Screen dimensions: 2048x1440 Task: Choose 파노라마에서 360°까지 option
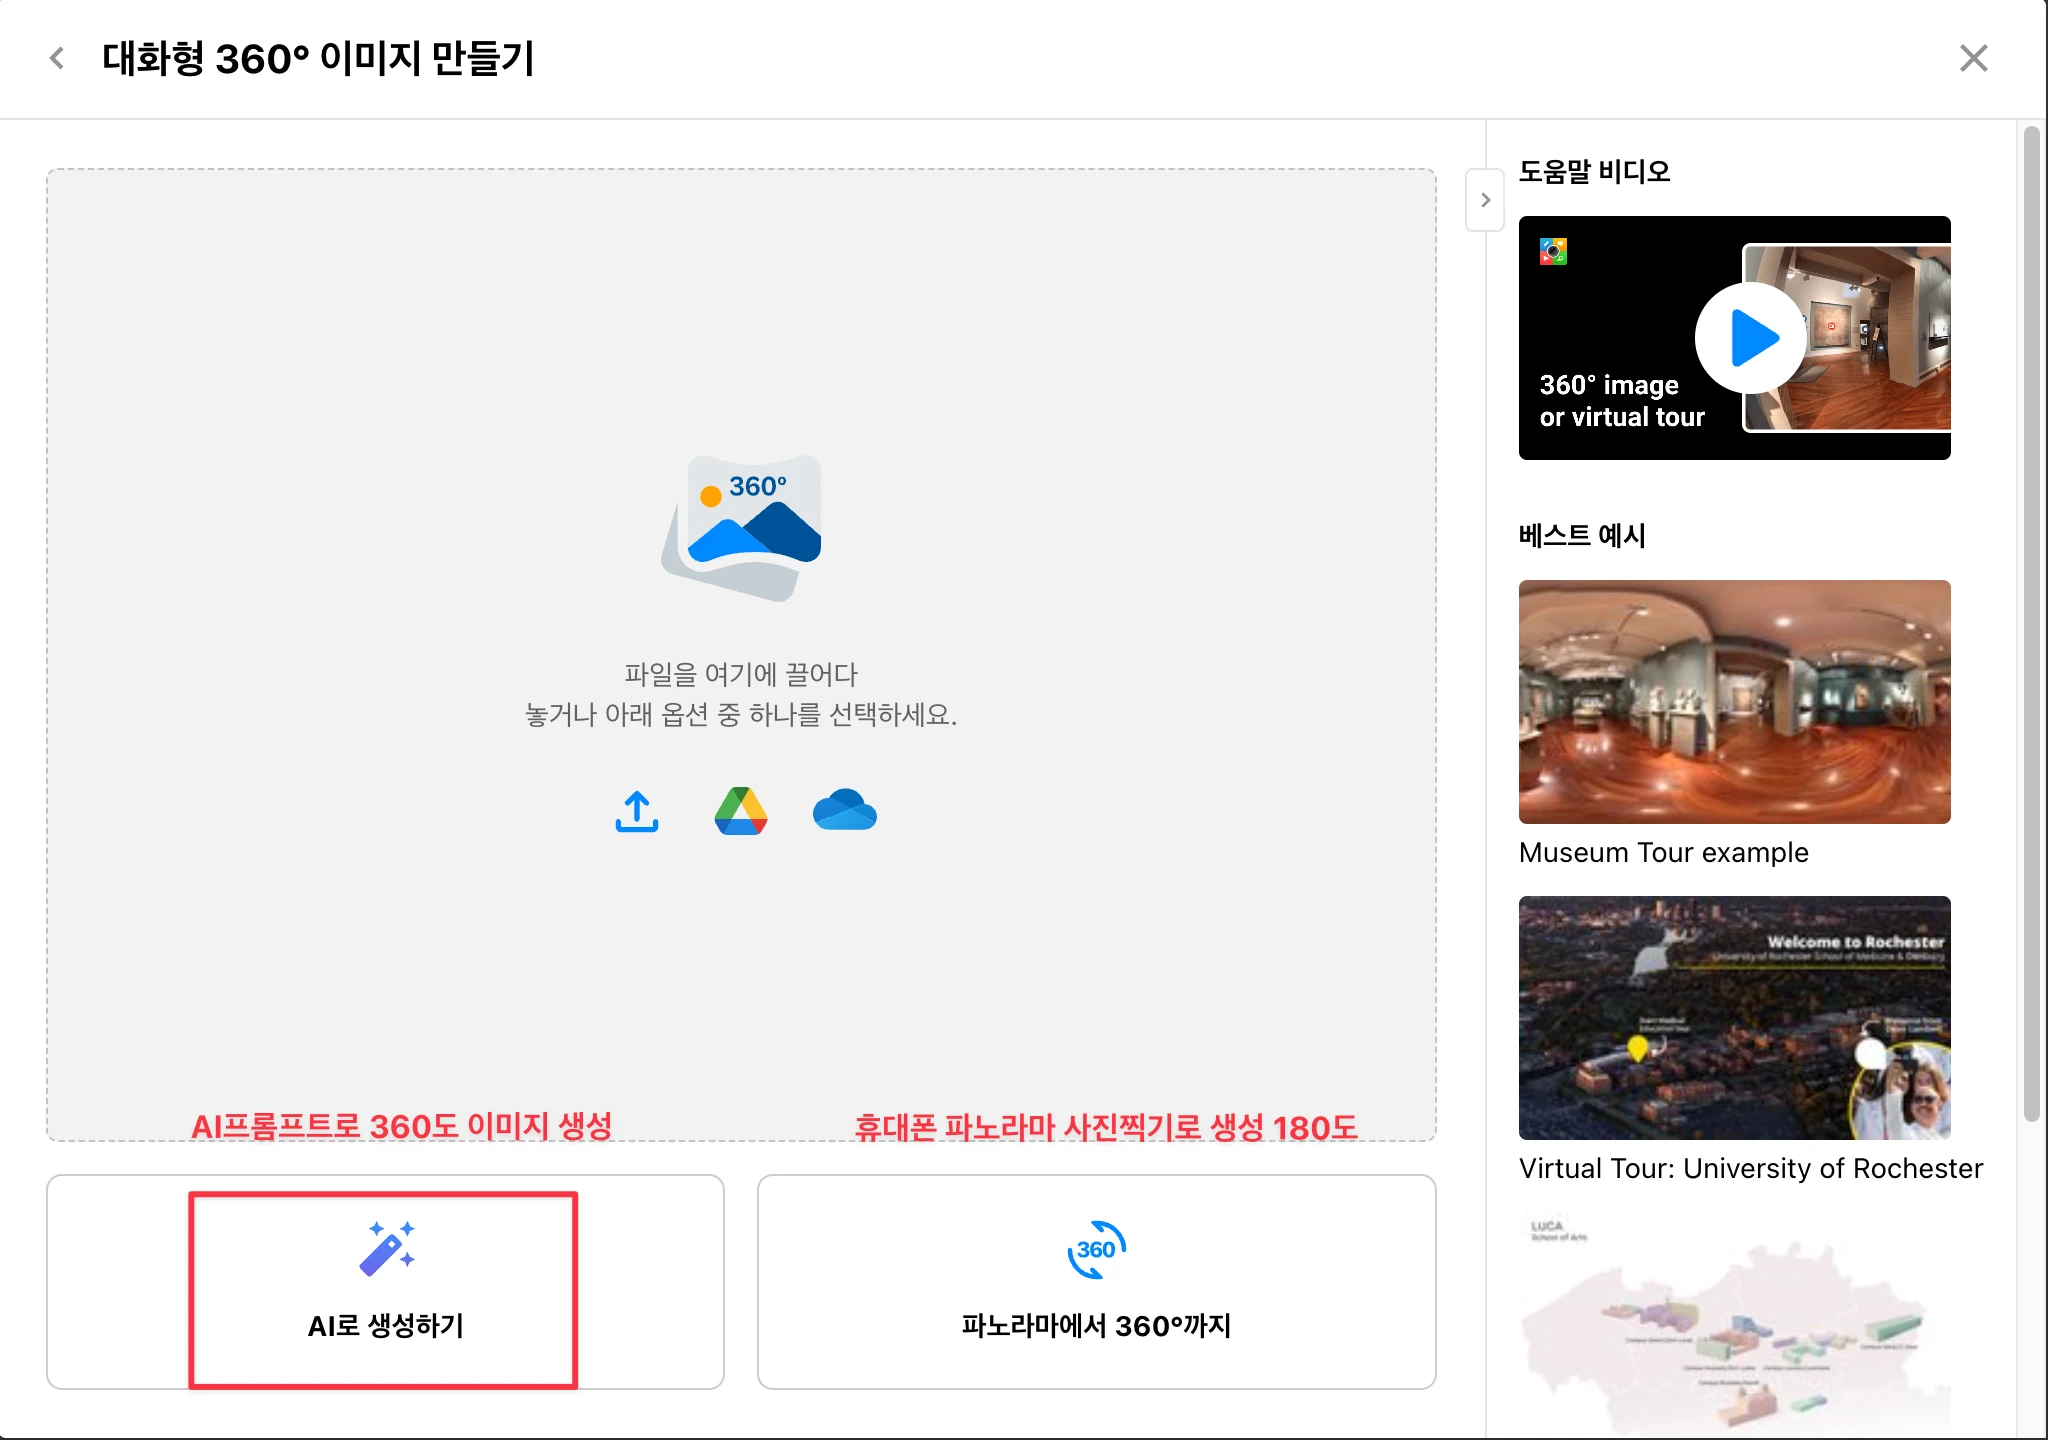(1096, 1281)
